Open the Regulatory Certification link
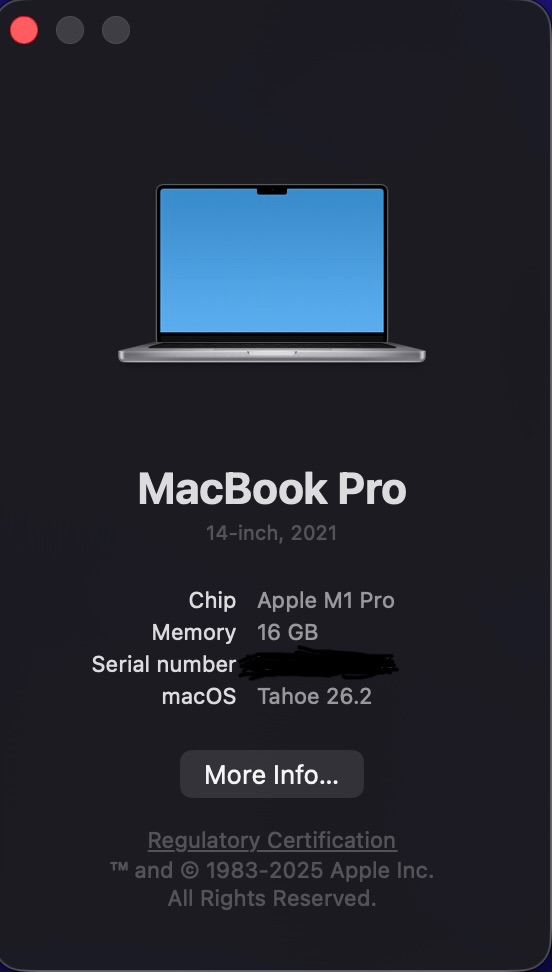This screenshot has height=972, width=552. (x=272, y=841)
